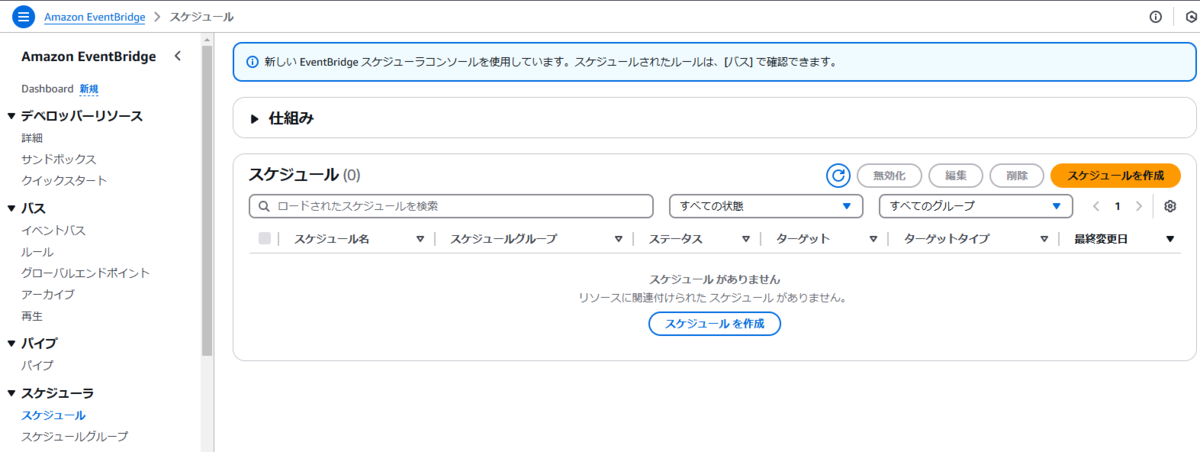Sort by スケジュール名 column

(420, 239)
